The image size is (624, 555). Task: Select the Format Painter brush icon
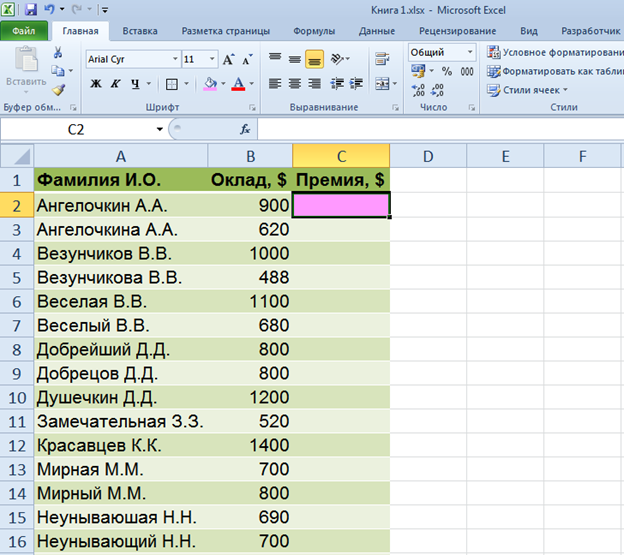[x=57, y=88]
